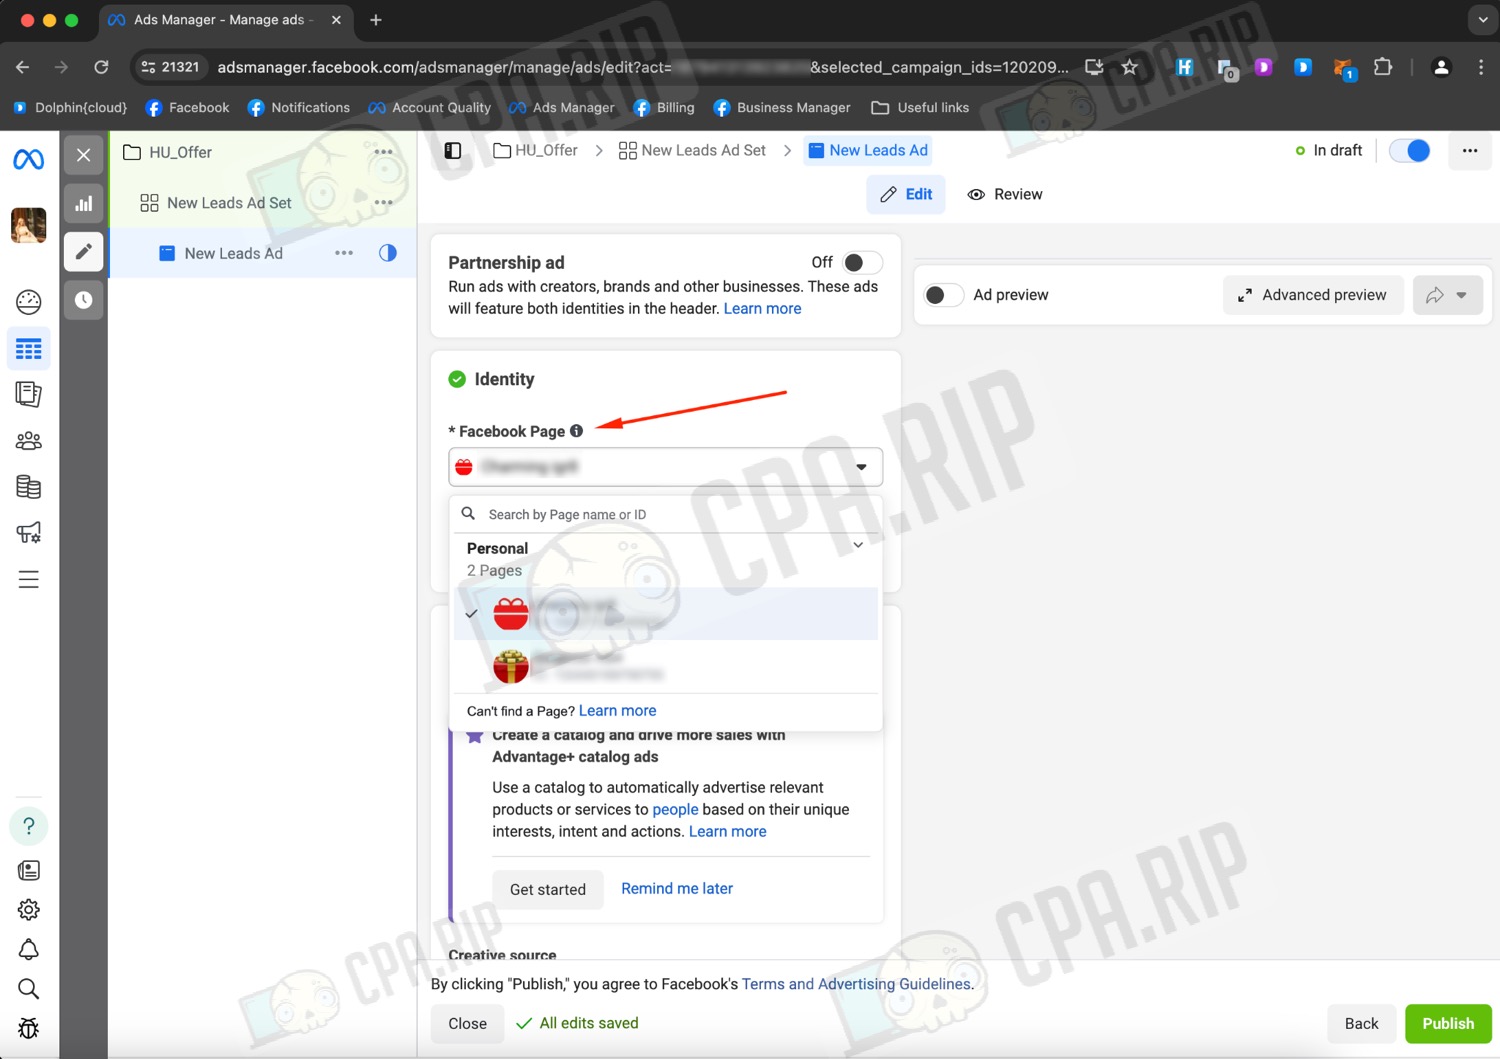Select the pencil edit pane icon
The width and height of the screenshot is (1500, 1059).
click(84, 252)
